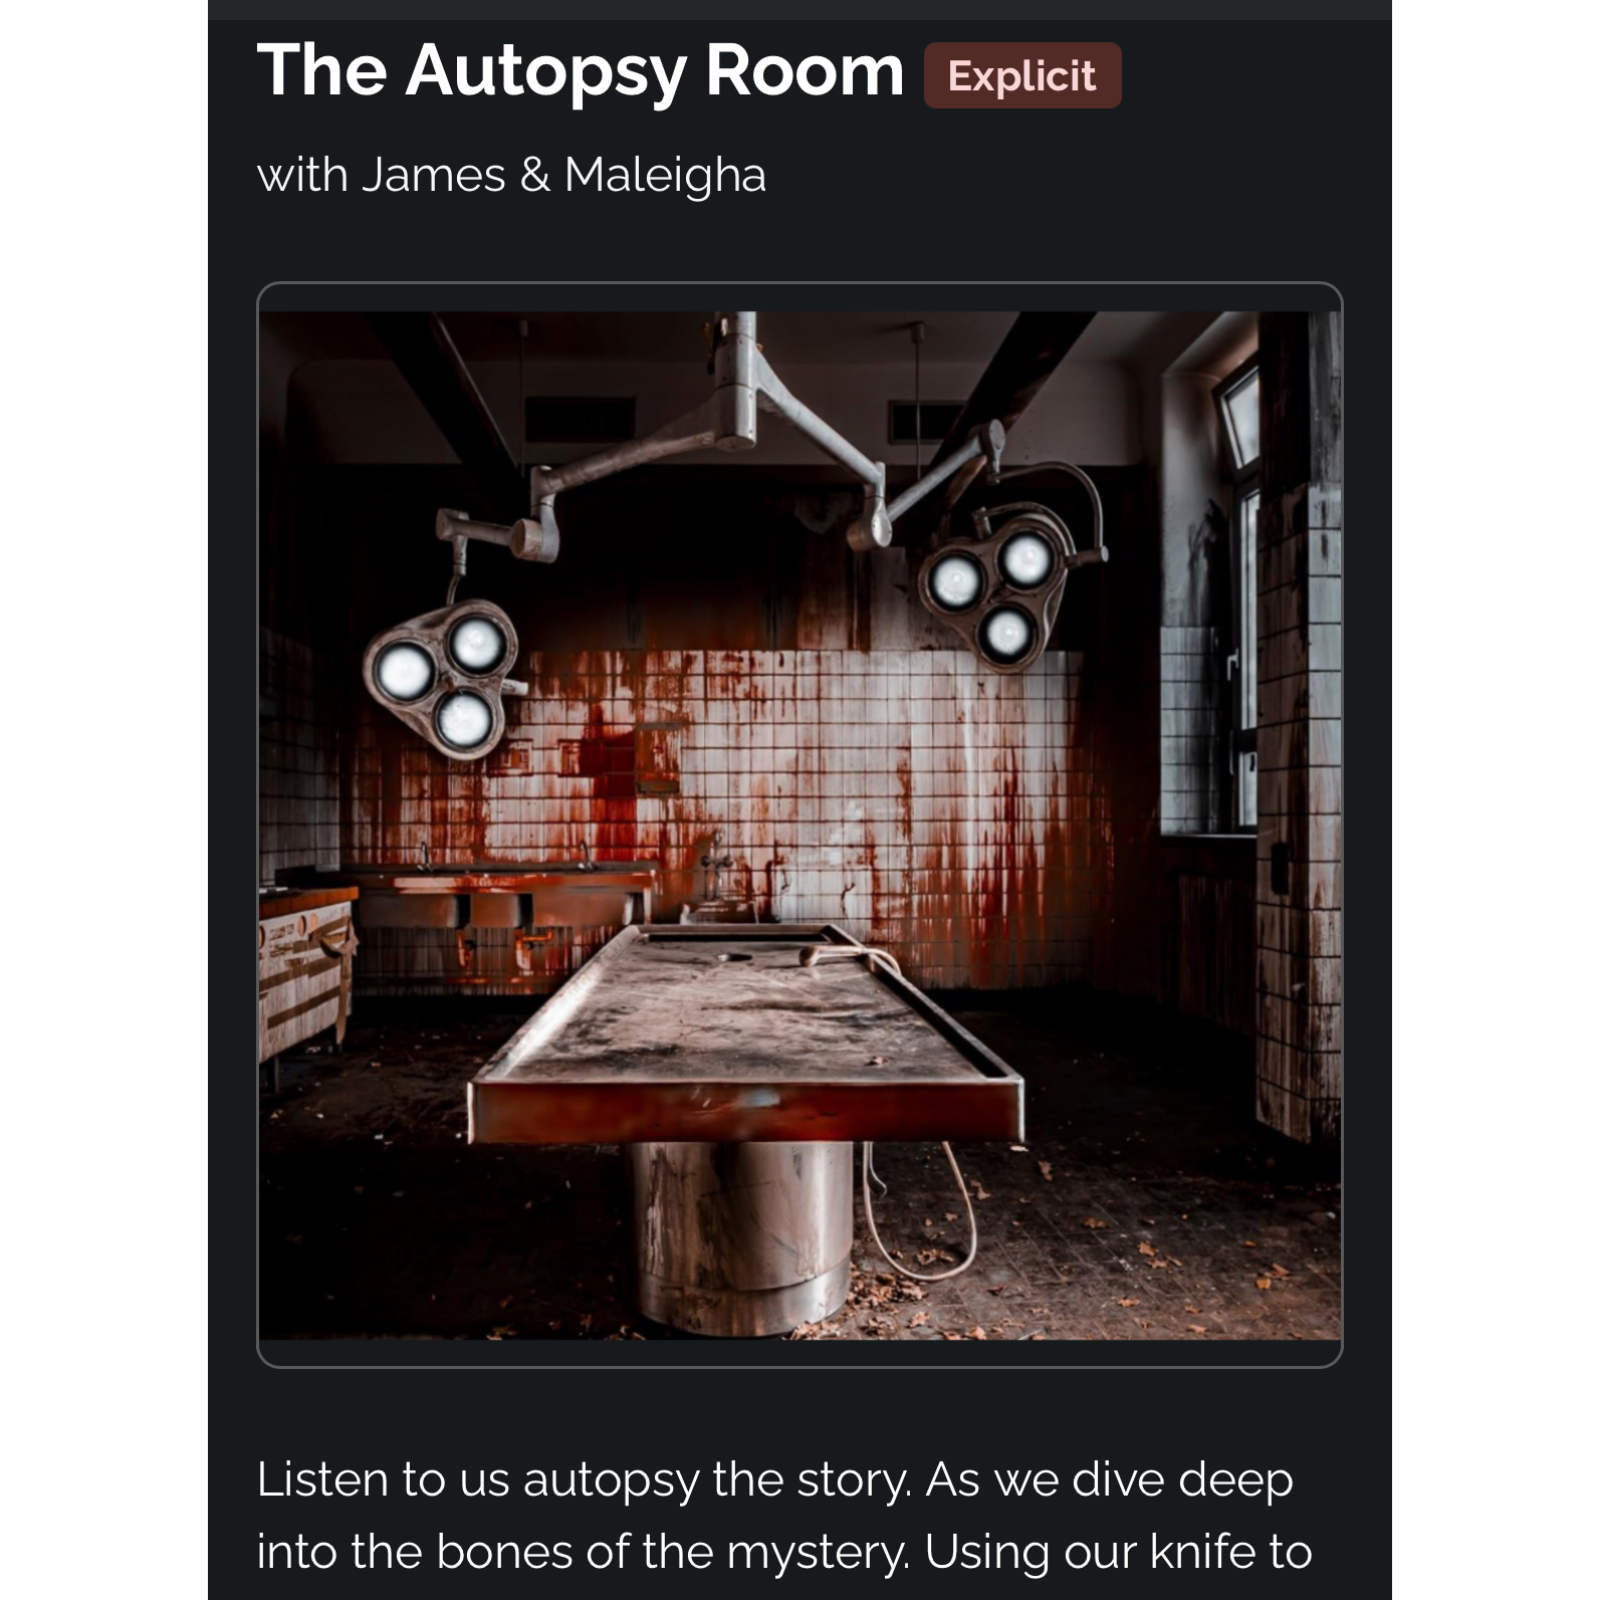Image resolution: width=1600 pixels, height=1600 pixels.
Task: Click the word 'Autopsy' in the heading
Action: 545,73
